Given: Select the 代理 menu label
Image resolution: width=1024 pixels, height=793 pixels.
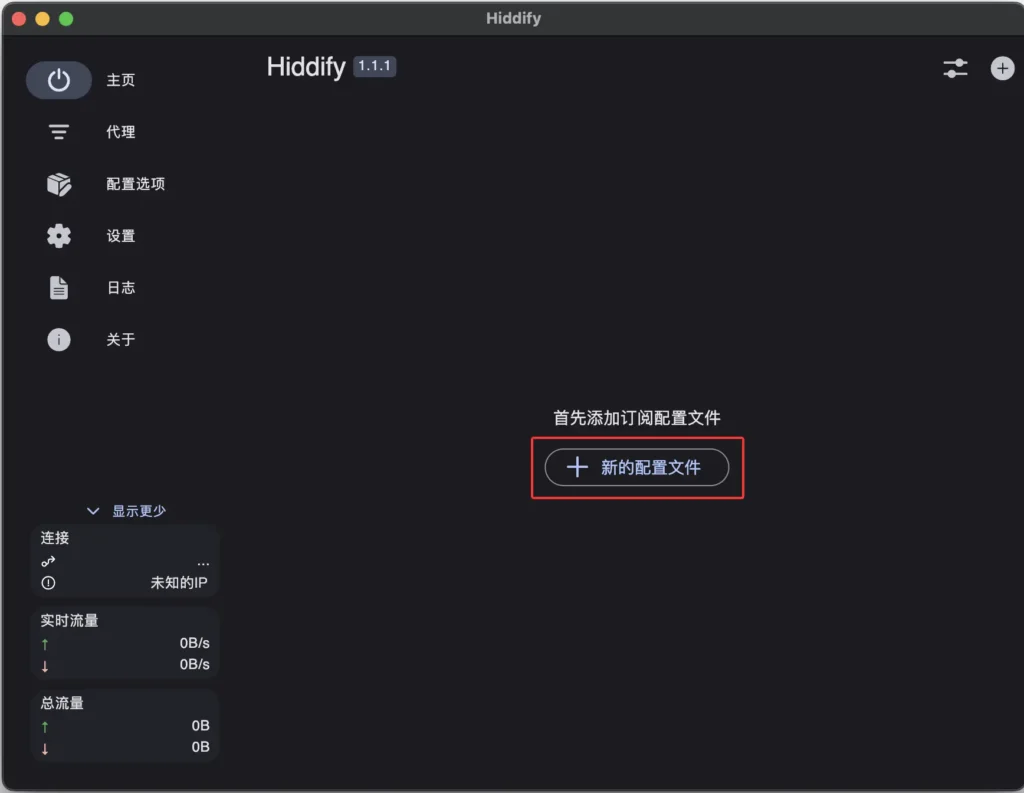Looking at the screenshot, I should point(121,132).
